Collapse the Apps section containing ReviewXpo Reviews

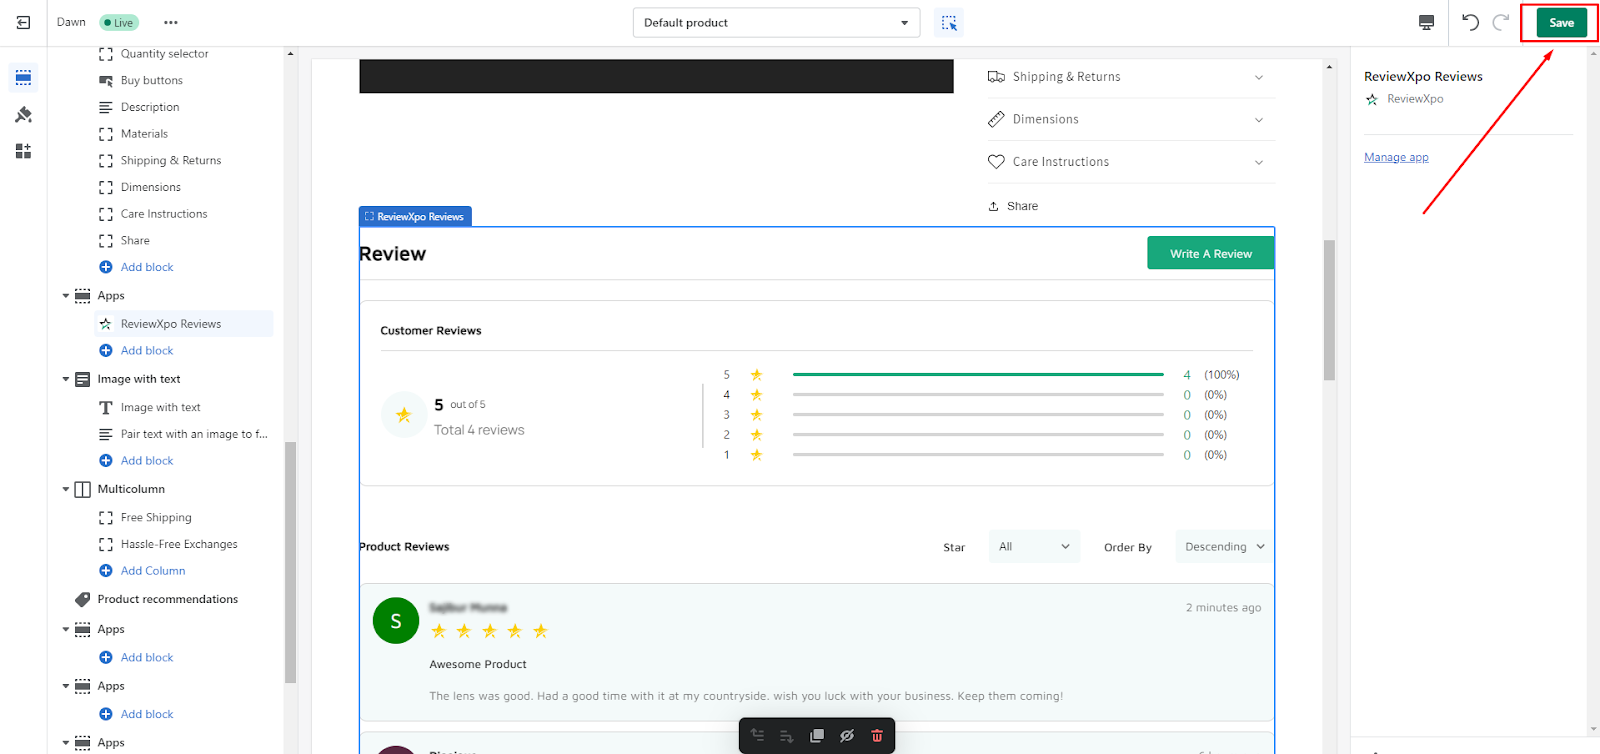pyautogui.click(x=66, y=296)
